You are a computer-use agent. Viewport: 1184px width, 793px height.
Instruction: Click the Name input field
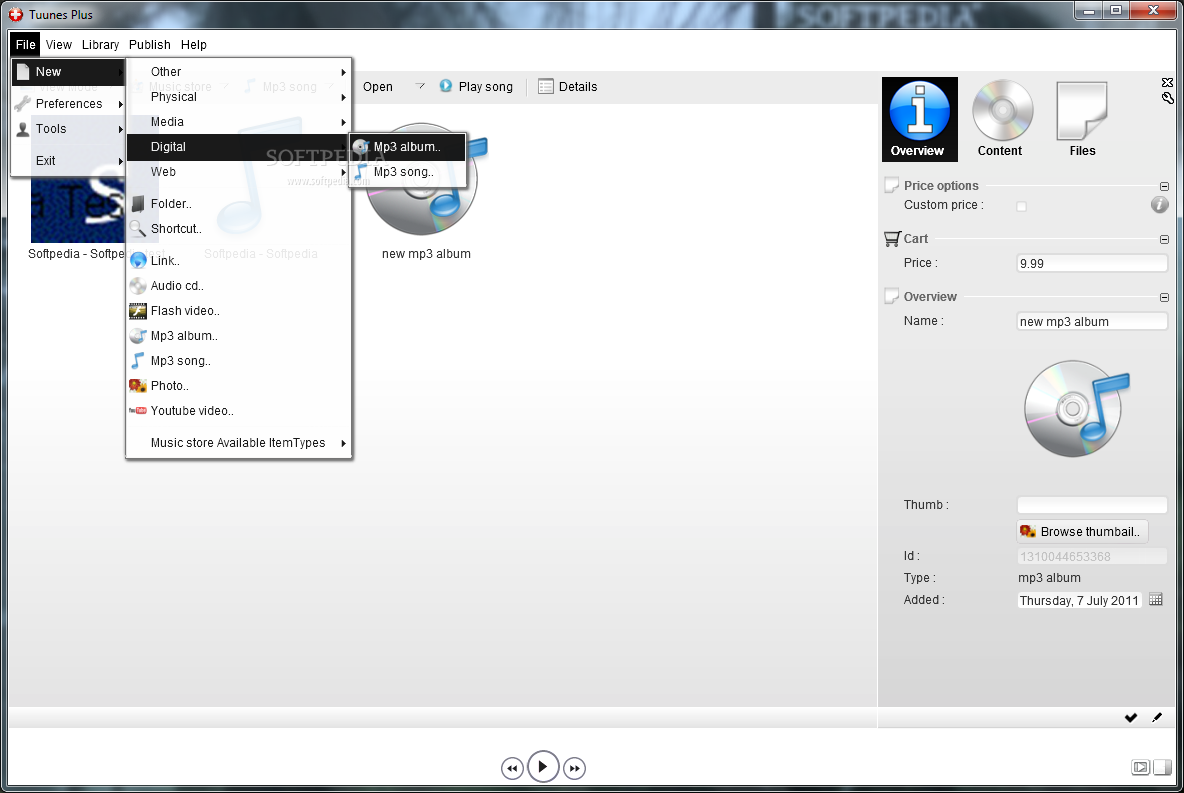(x=1092, y=321)
